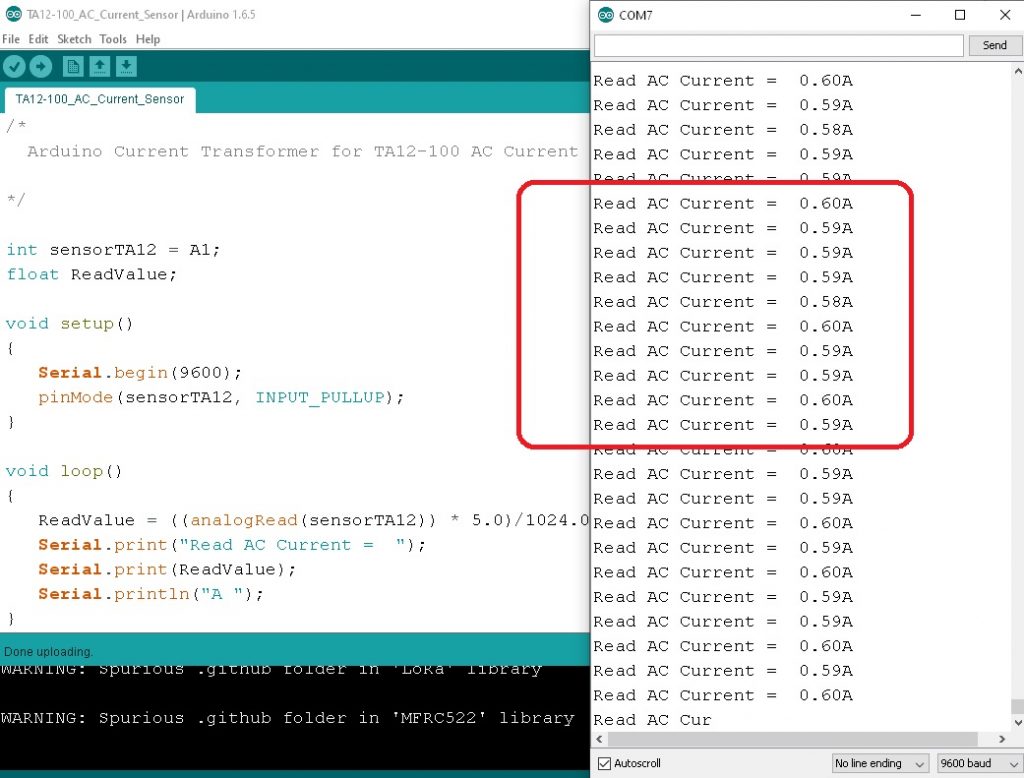The width and height of the screenshot is (1024, 778).
Task: Click the MFRC522 library warning in console
Action: 287,718
